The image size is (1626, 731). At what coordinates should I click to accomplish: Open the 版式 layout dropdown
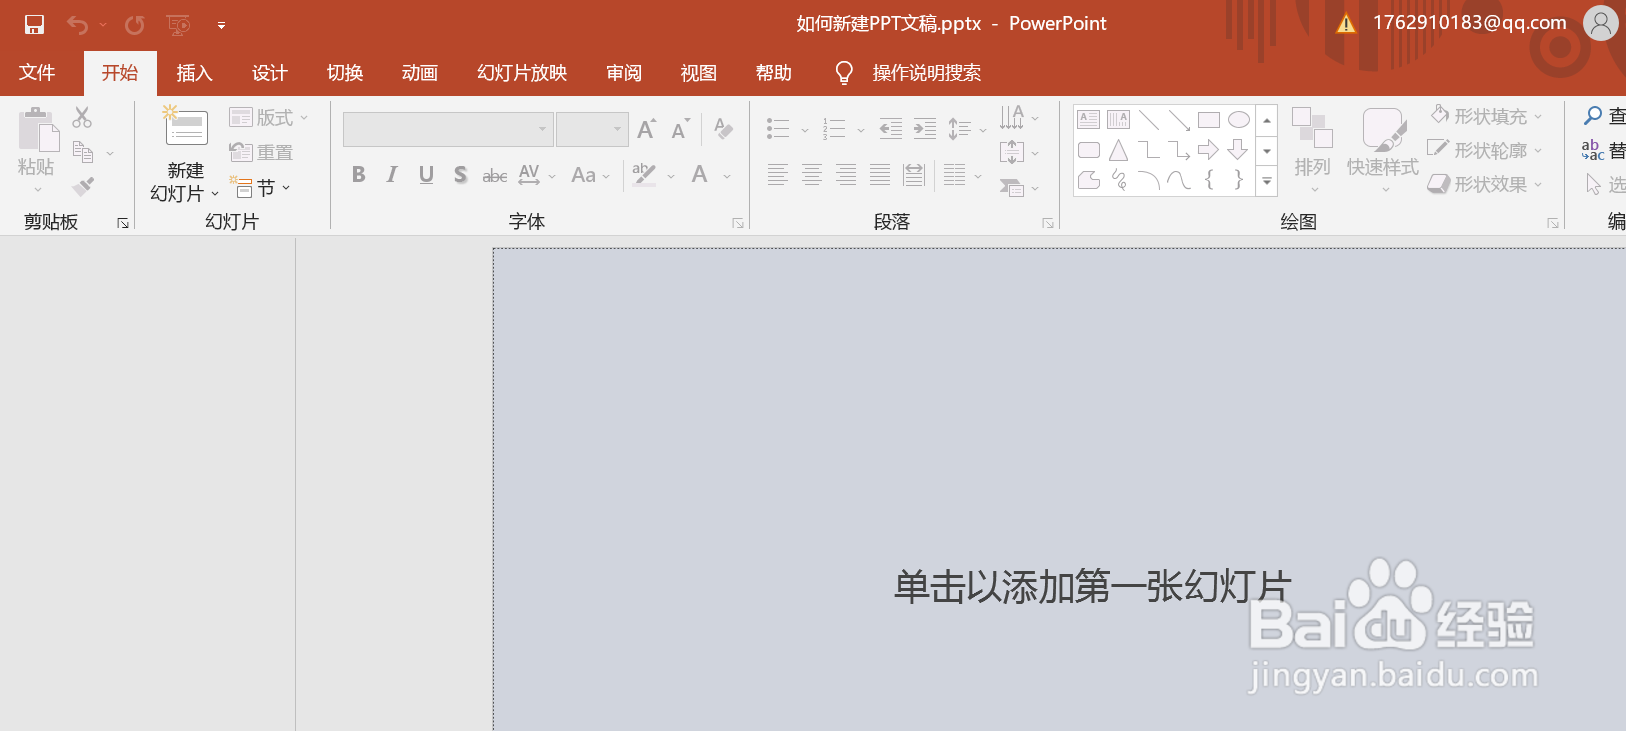tap(269, 118)
